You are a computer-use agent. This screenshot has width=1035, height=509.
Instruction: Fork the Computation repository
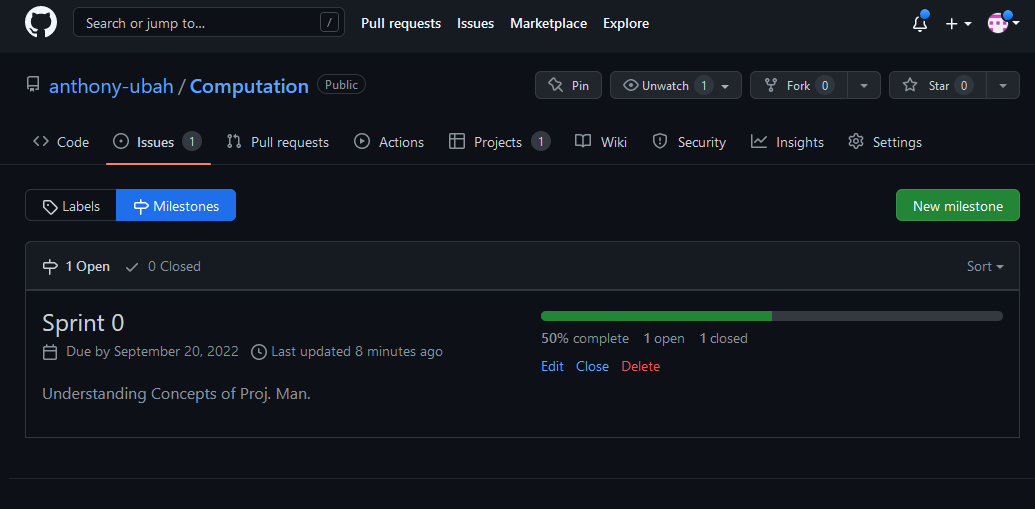[x=798, y=86]
